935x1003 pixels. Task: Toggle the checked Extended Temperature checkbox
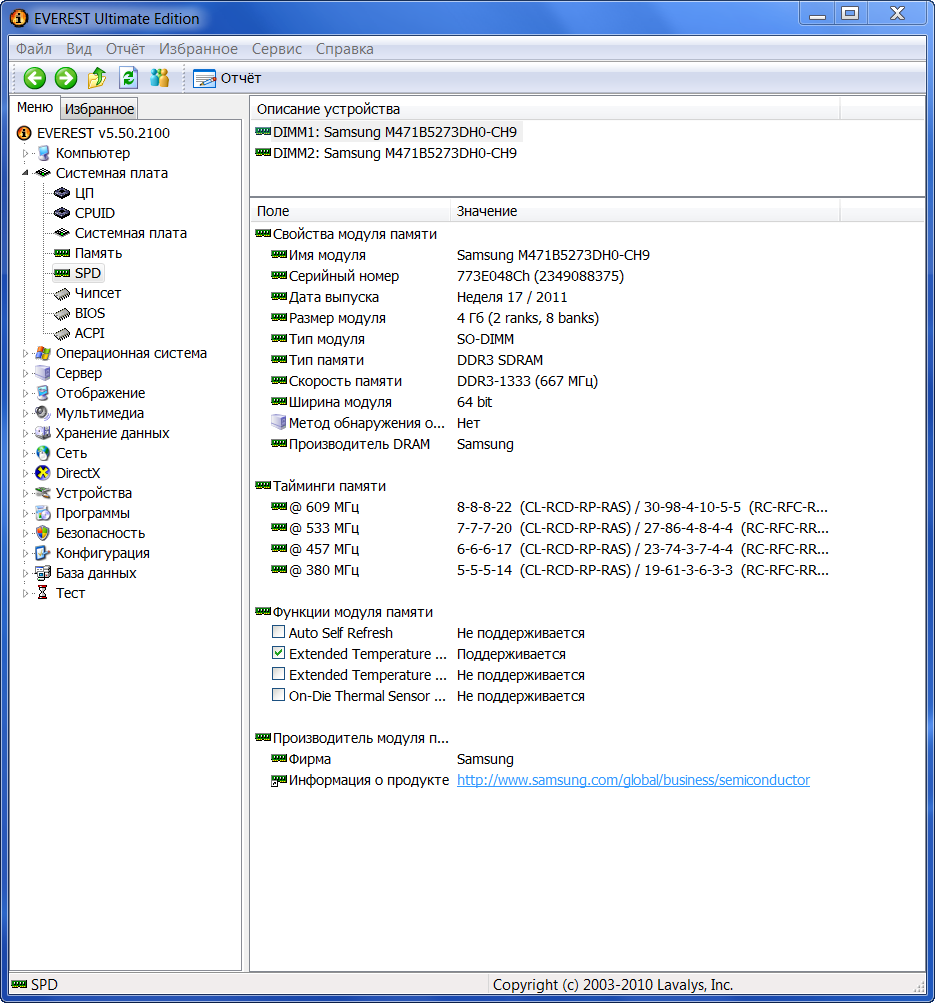pyautogui.click(x=278, y=653)
